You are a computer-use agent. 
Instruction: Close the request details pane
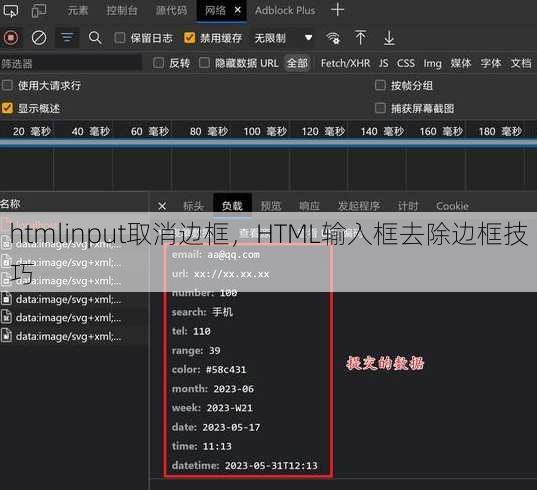pyautogui.click(x=162, y=206)
